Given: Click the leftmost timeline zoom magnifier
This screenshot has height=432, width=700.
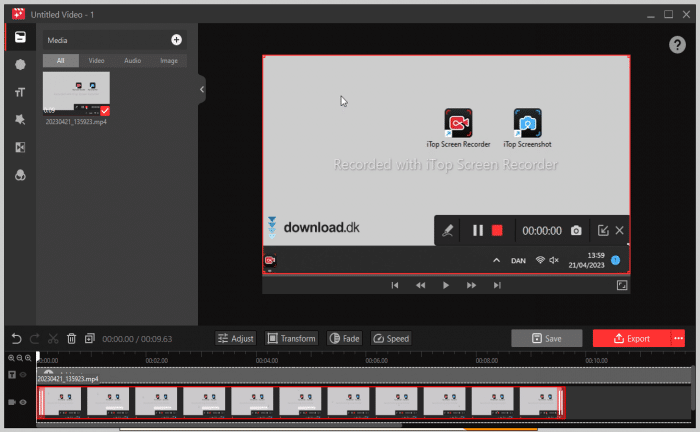Looking at the screenshot, I should [11, 358].
